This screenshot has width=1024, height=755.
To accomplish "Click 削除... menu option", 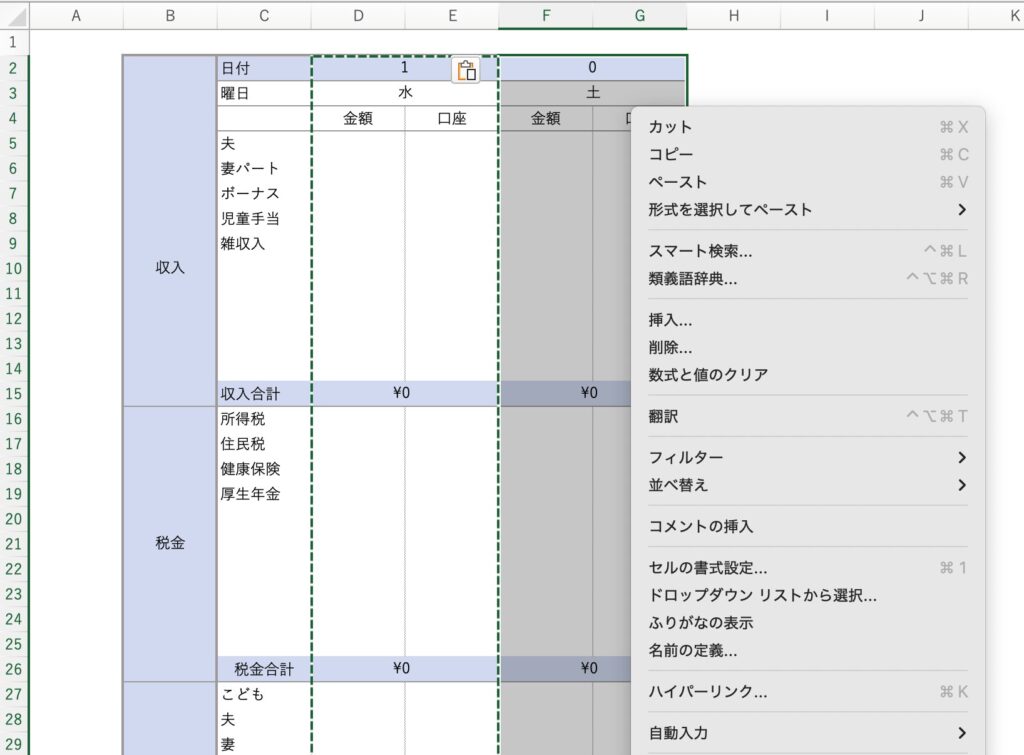I will point(670,348).
